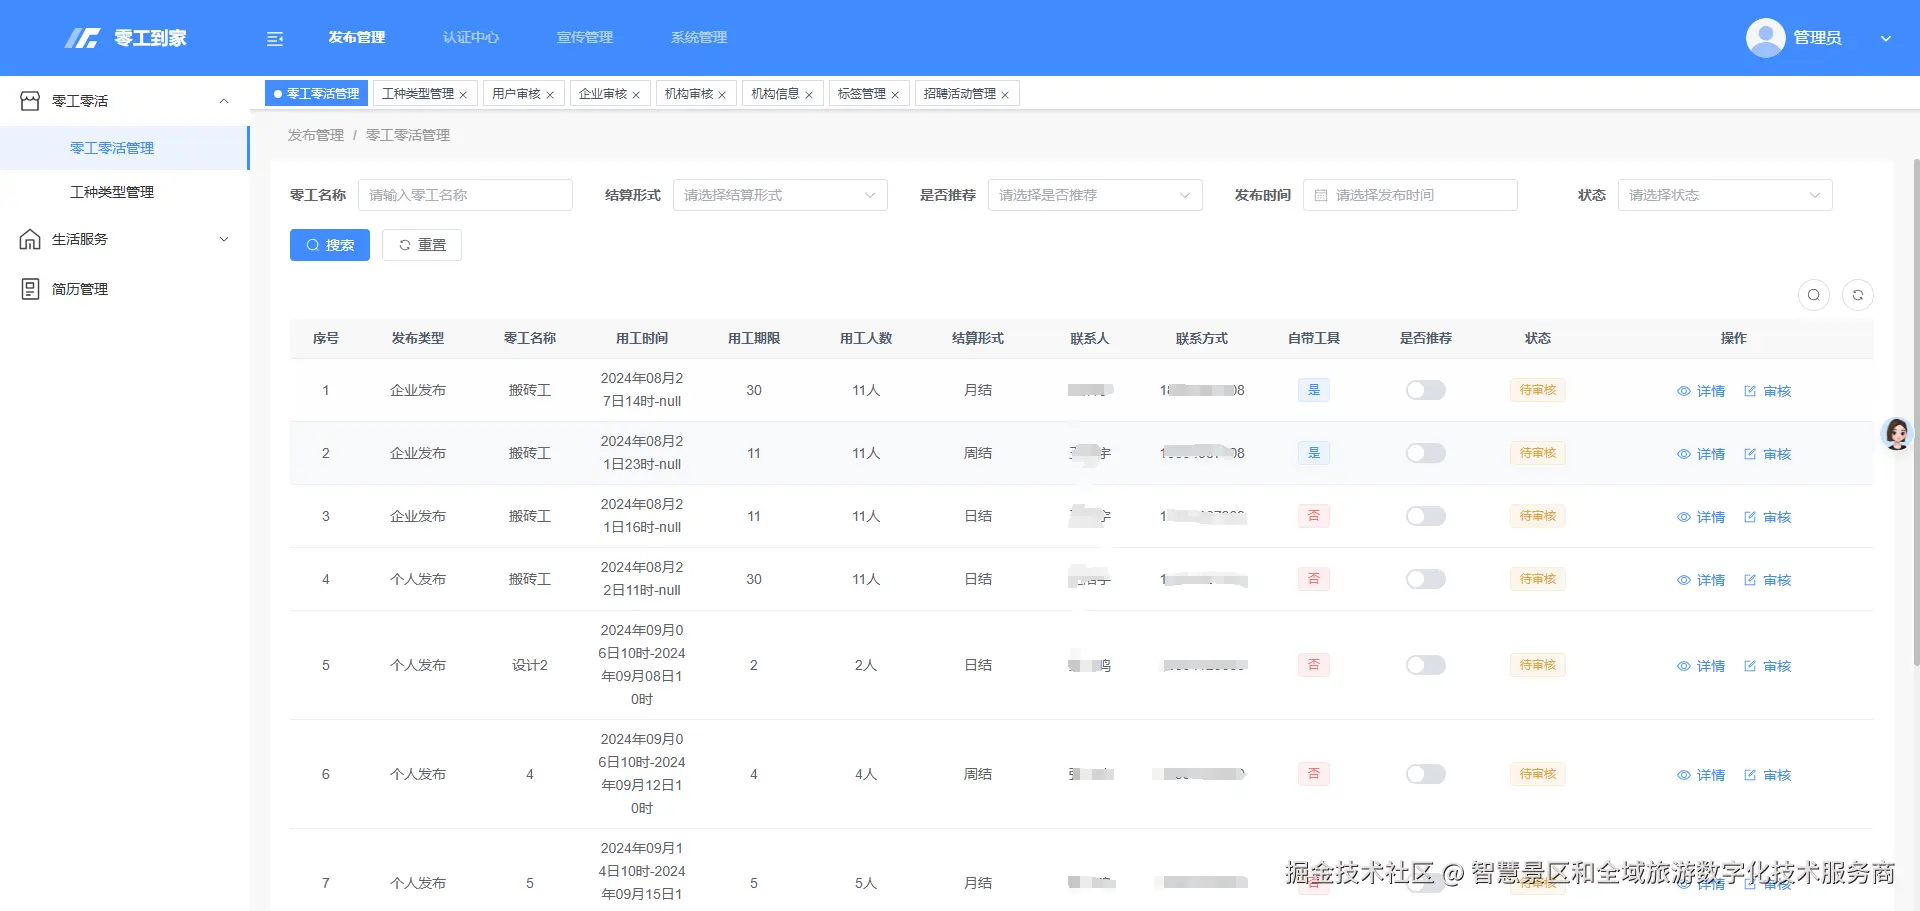Click the 待审核 status badge on row 4
Image resolution: width=1920 pixels, height=911 pixels.
coord(1537,579)
